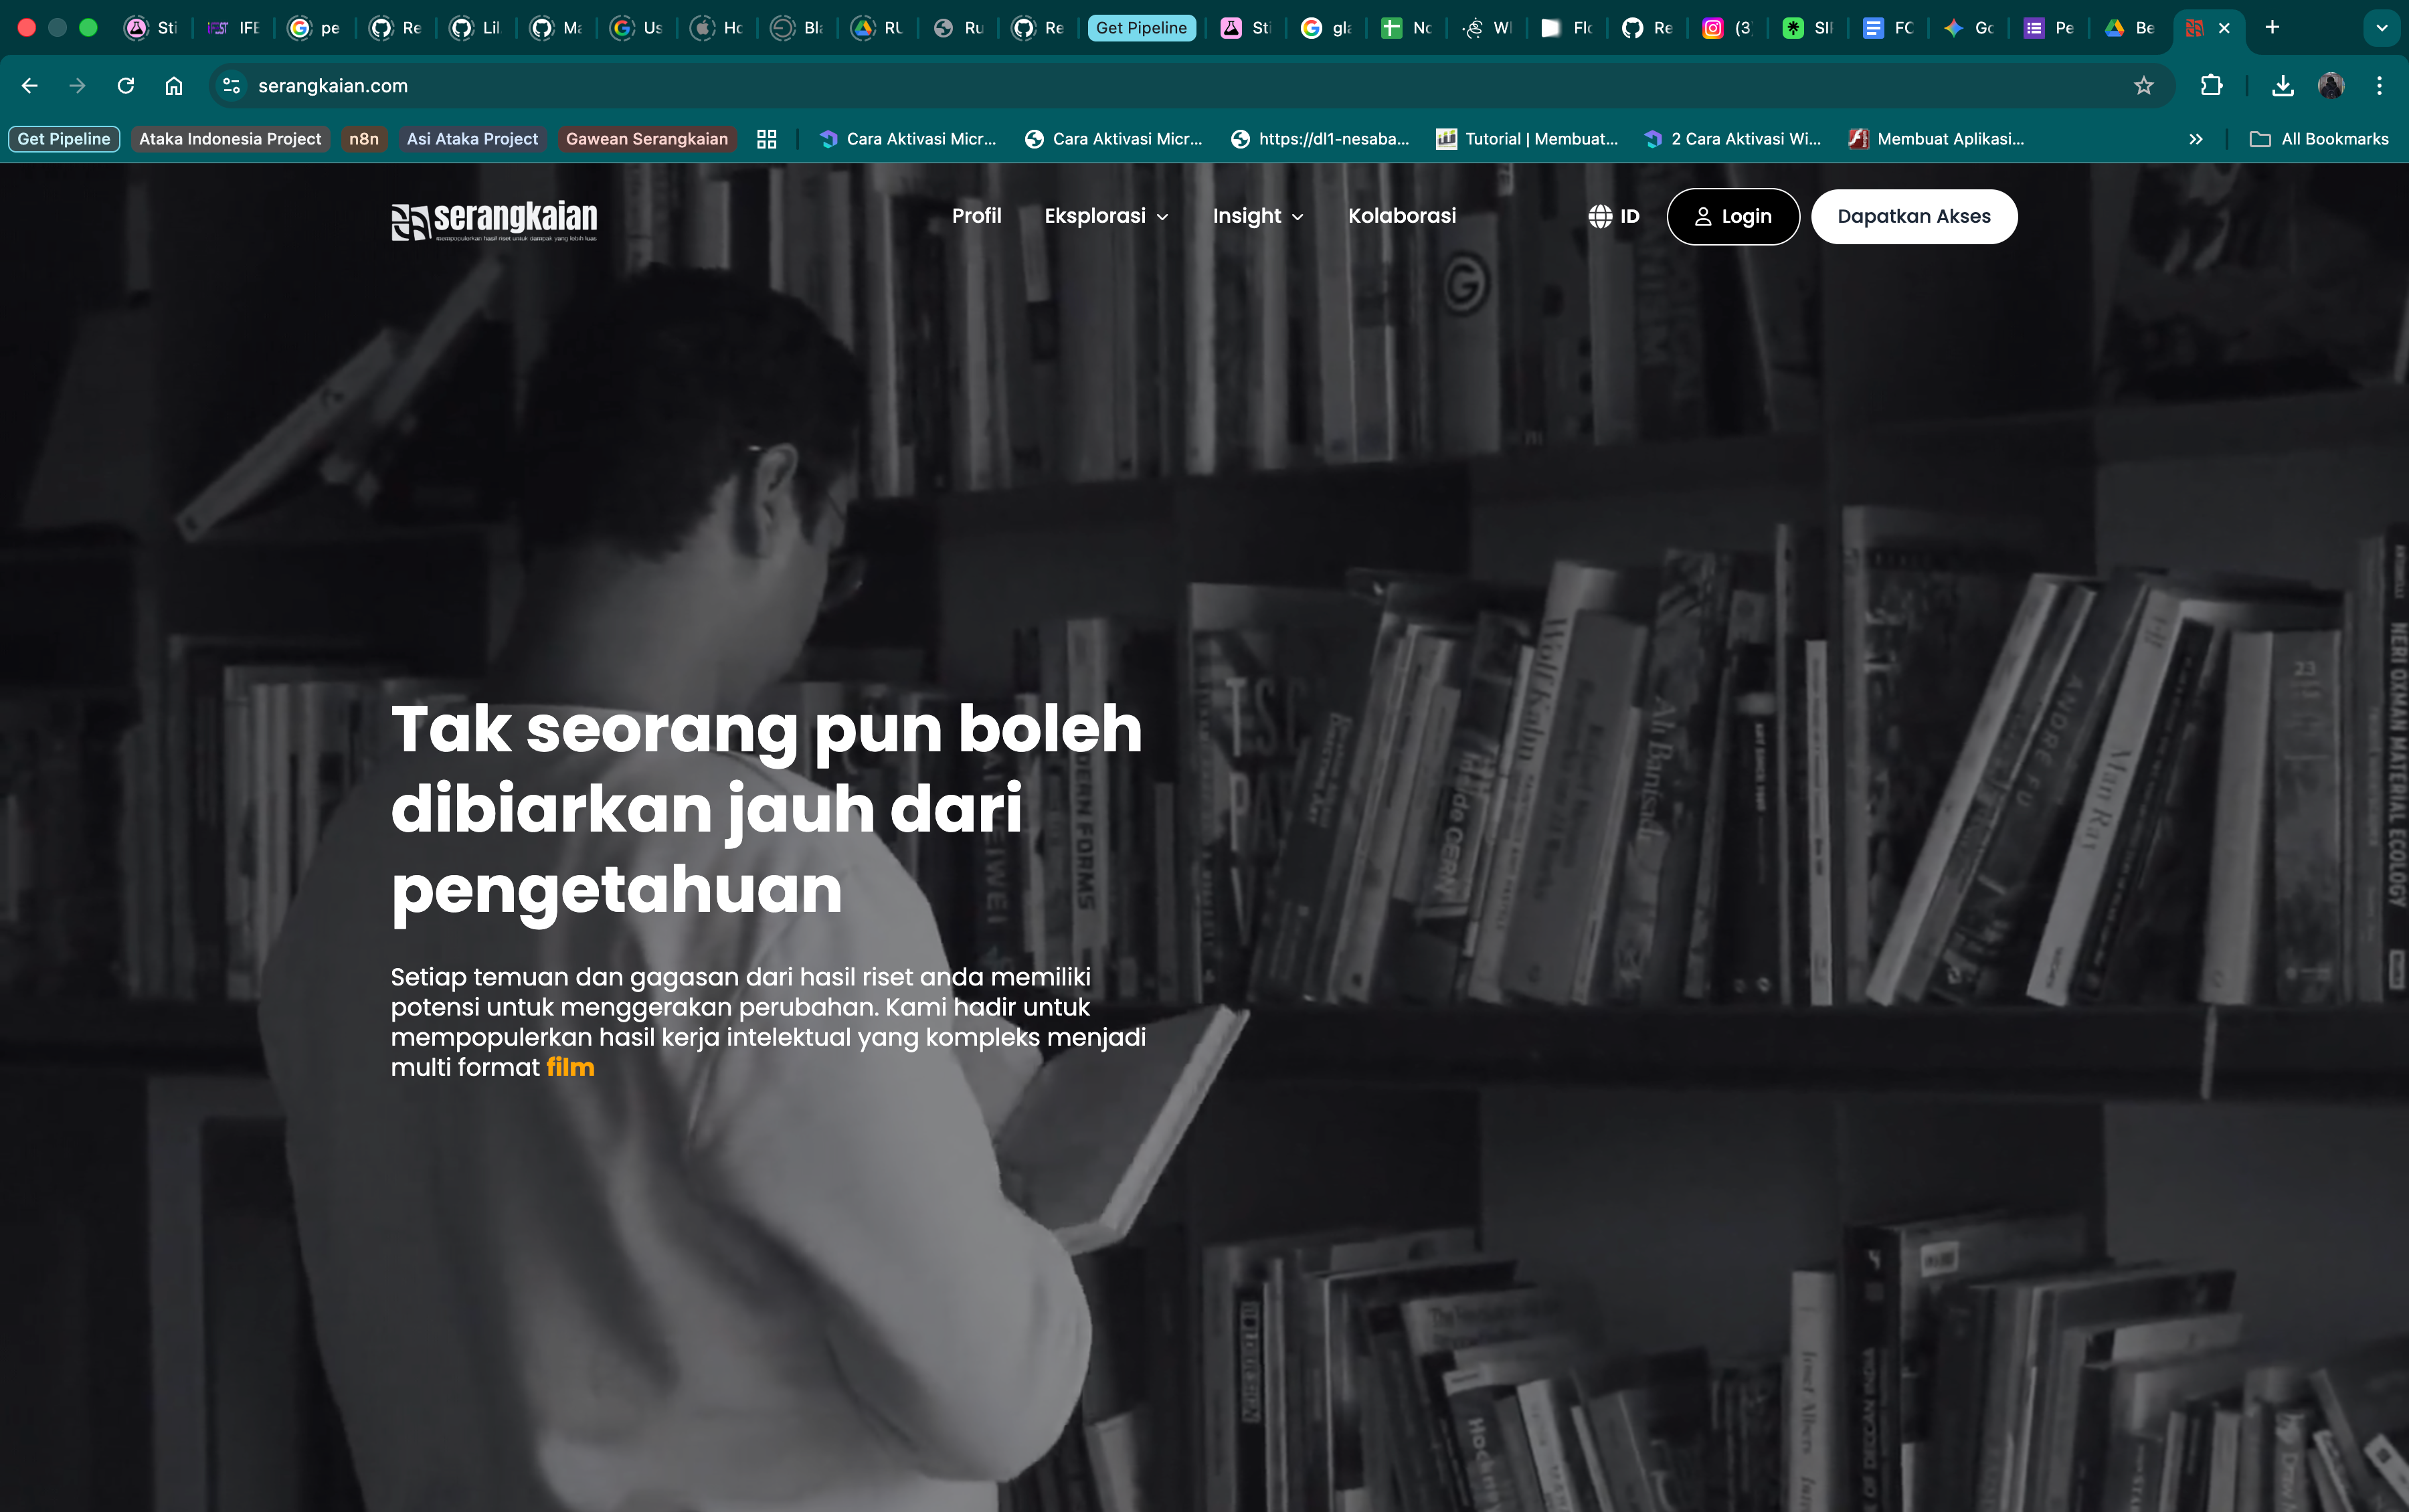Open Ataka Indonesia Project bookmark group
This screenshot has height=1512, width=2409.
[x=230, y=139]
